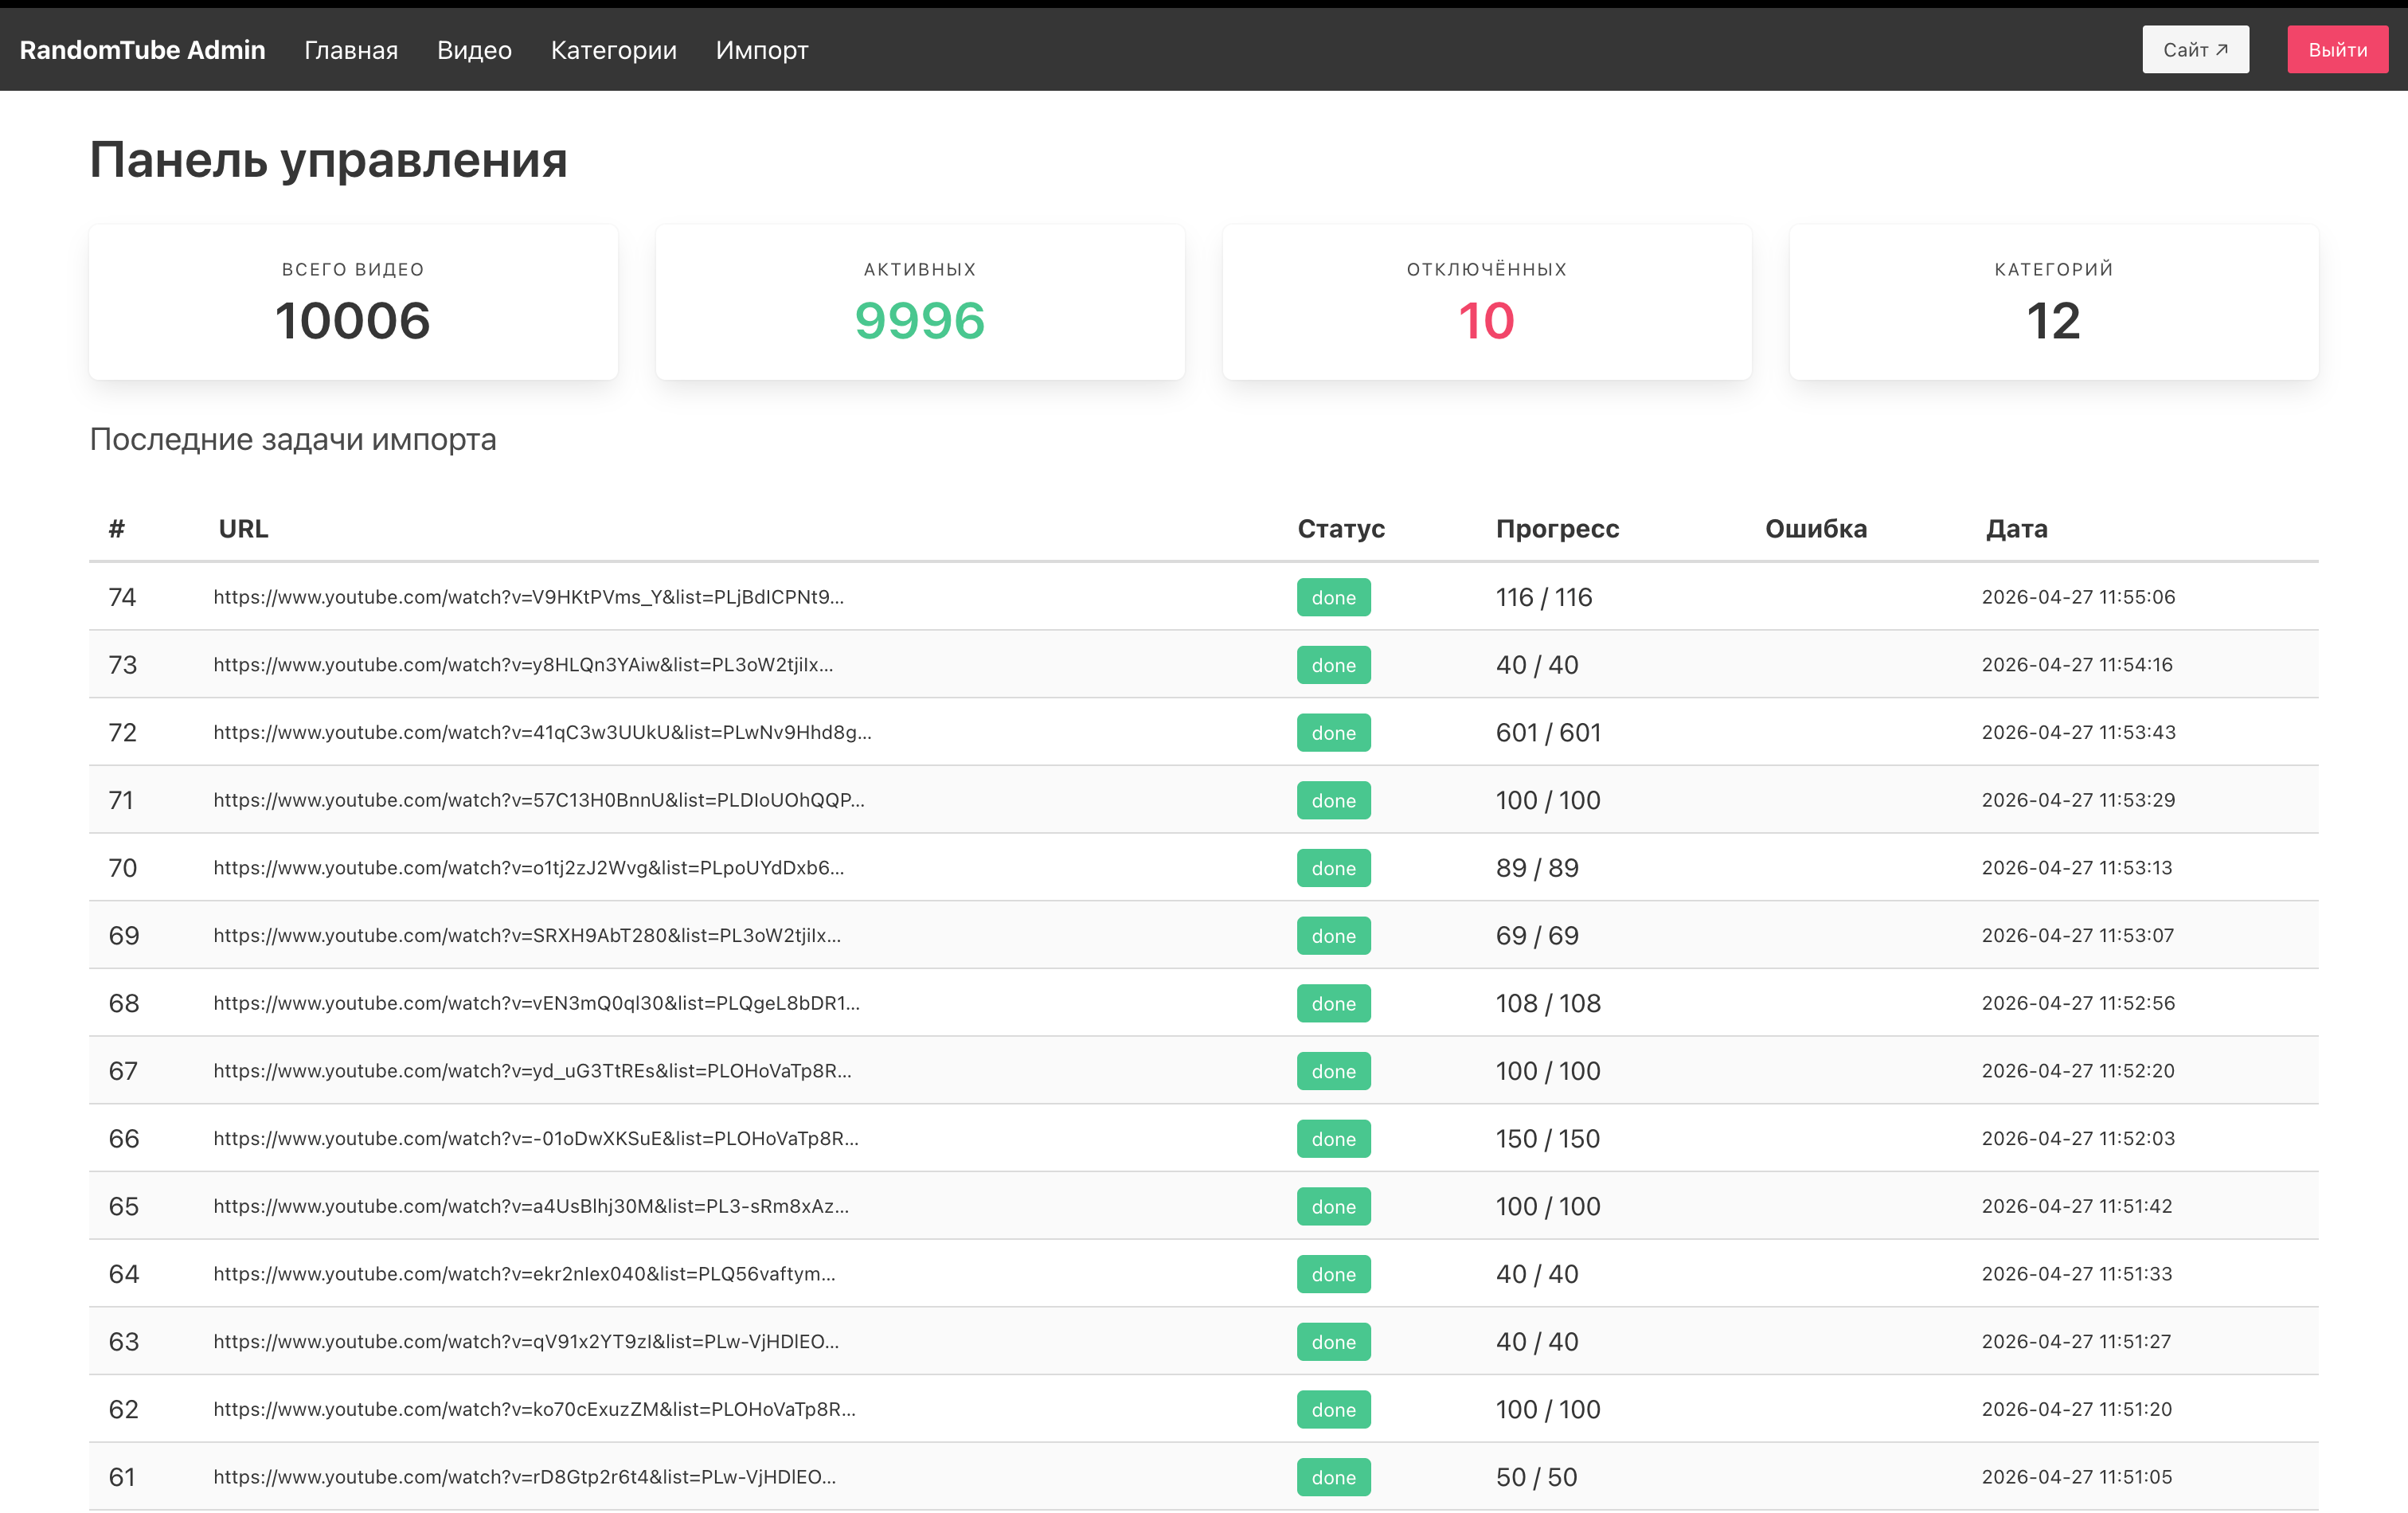This screenshot has width=2408, height=1513.
Task: Click the Активных card showing 9996
Action: tap(919, 302)
